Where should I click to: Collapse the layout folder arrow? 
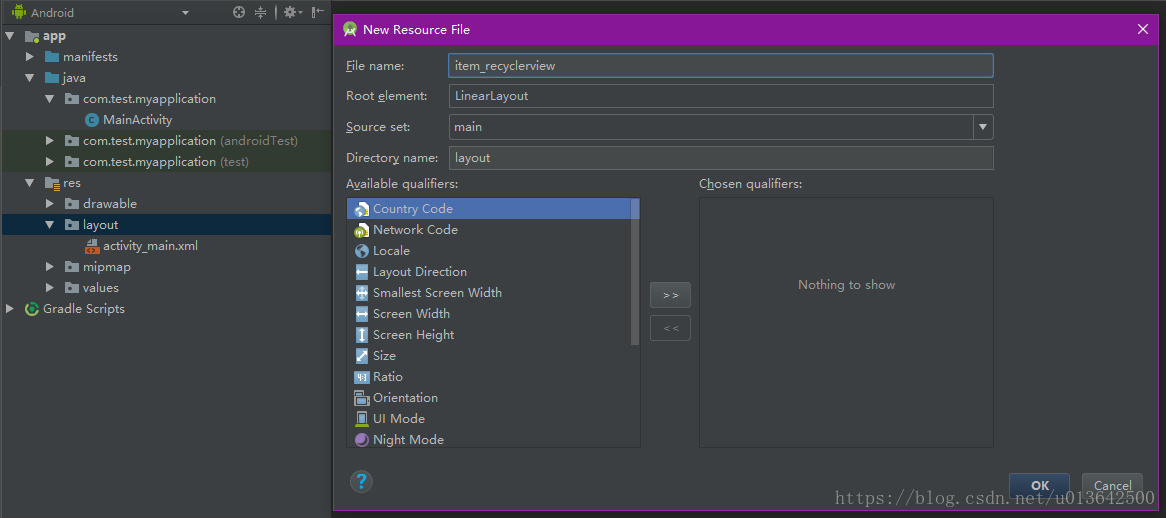coord(49,224)
